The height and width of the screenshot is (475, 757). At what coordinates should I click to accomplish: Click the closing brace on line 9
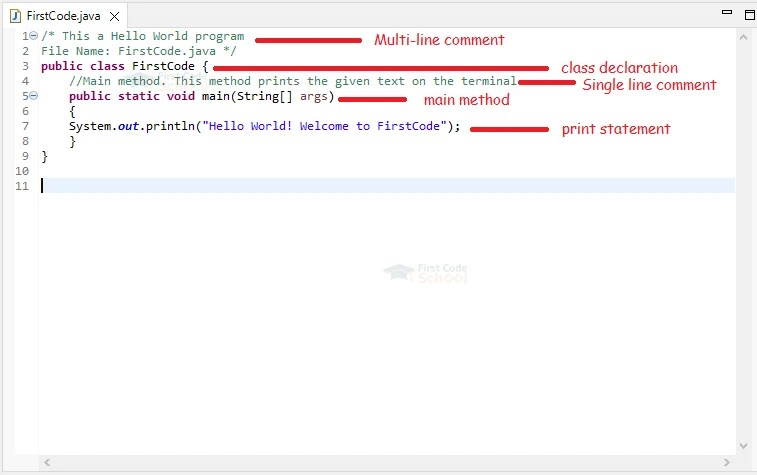pyautogui.click(x=44, y=156)
